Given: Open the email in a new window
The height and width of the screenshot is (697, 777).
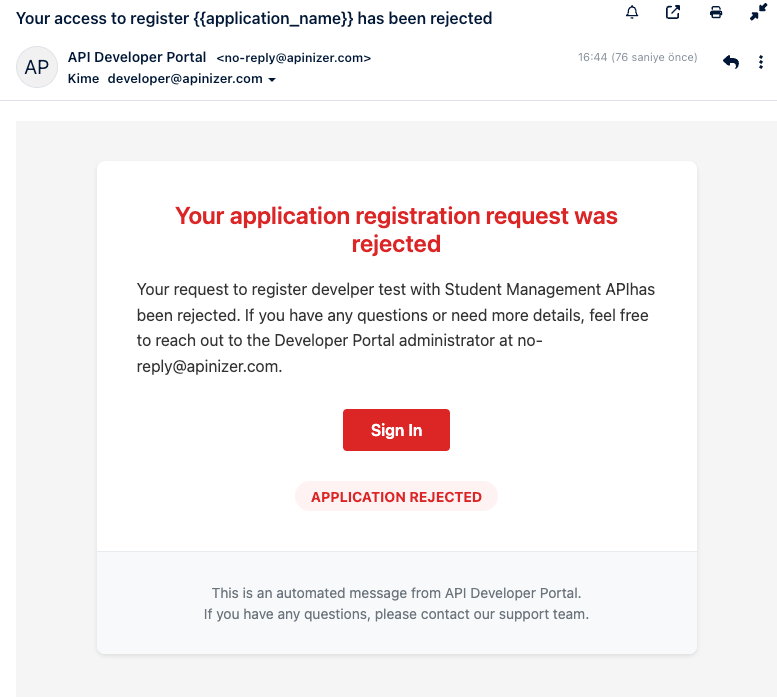Looking at the screenshot, I should tap(673, 12).
